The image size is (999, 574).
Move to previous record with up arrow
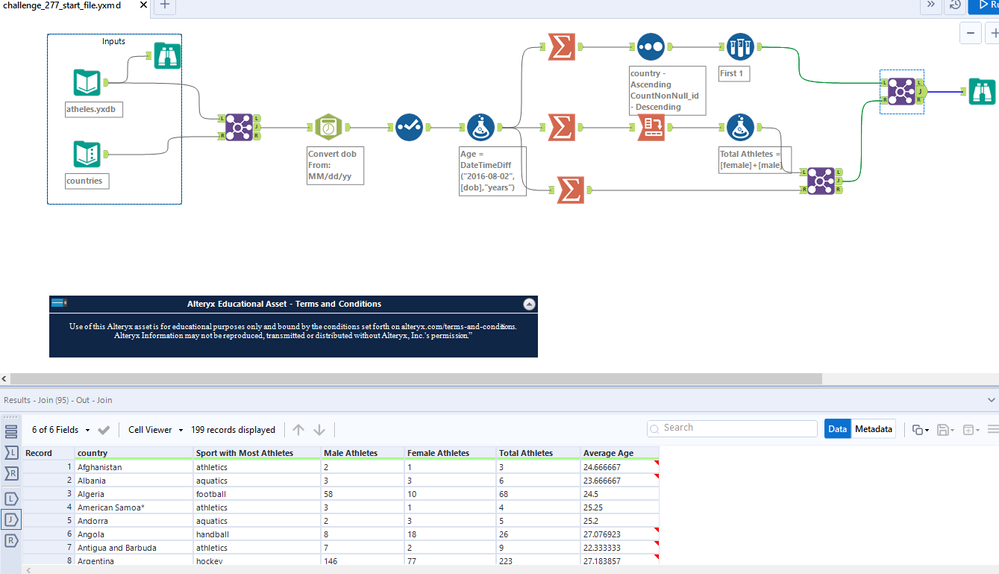pos(298,430)
